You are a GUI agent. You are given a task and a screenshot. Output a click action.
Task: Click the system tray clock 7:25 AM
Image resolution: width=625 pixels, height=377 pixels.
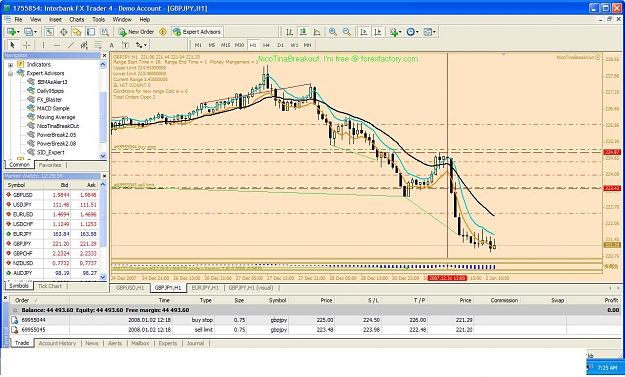[607, 368]
